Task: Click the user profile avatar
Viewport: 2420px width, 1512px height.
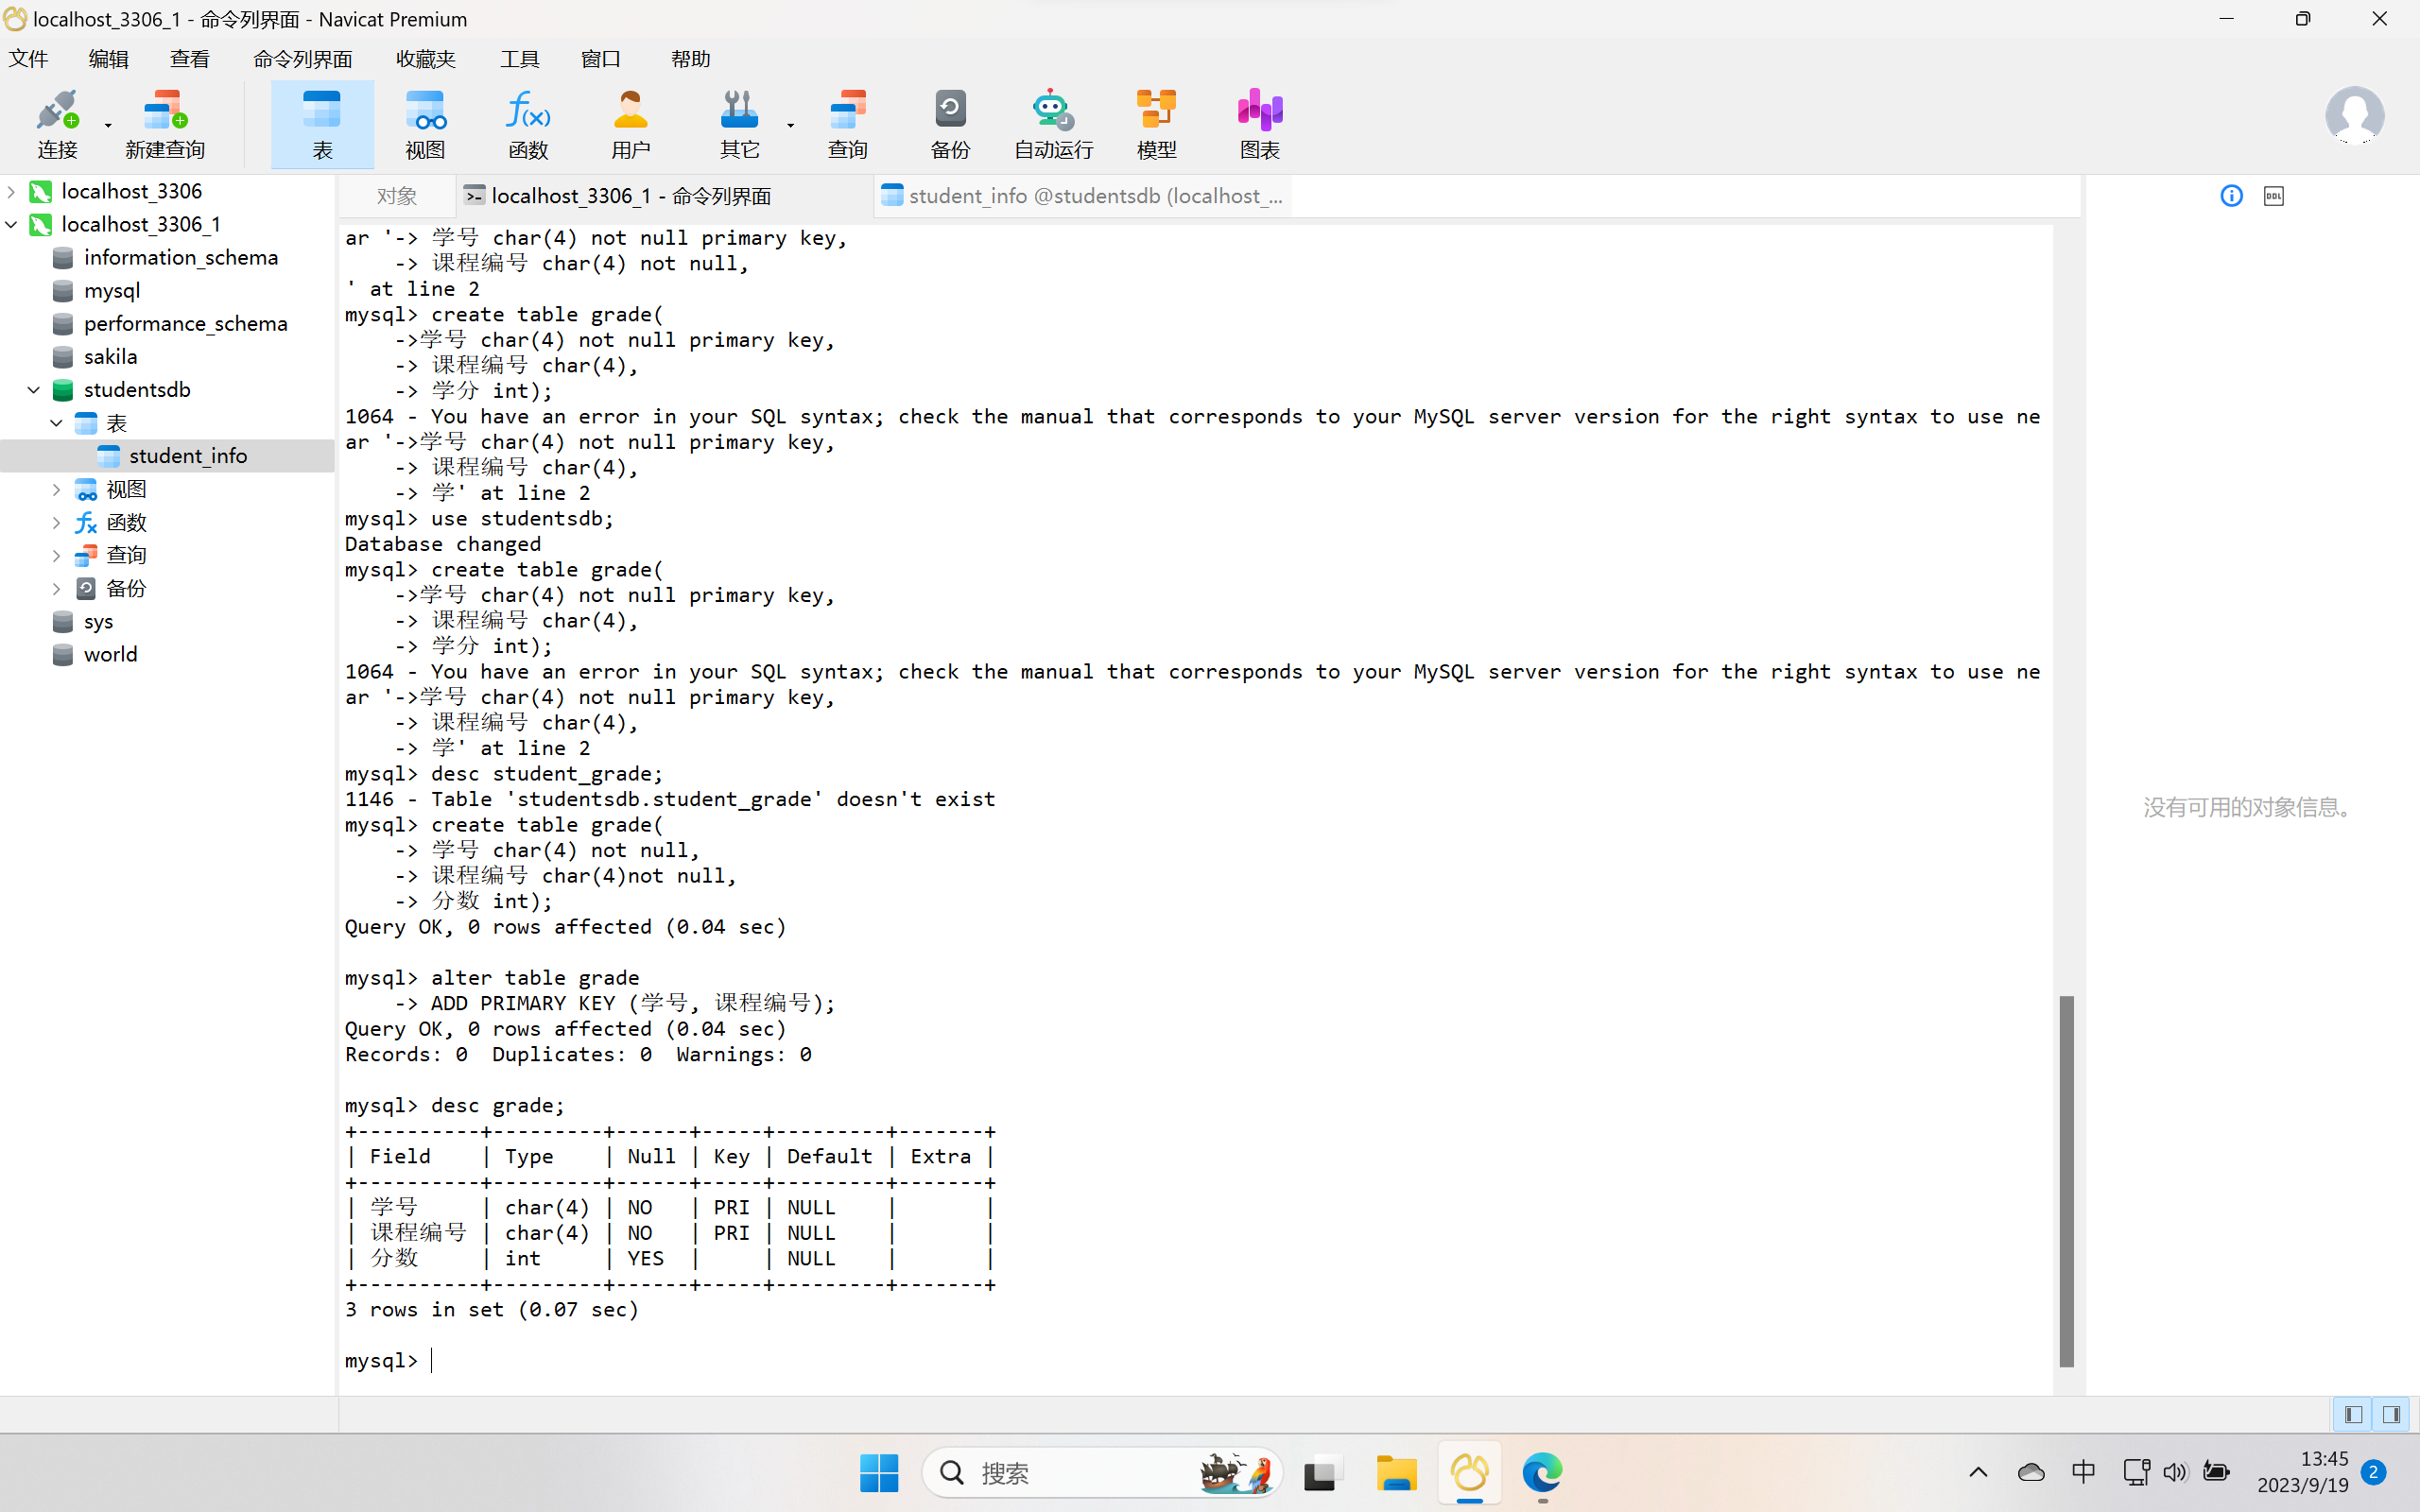Action: tap(2354, 116)
